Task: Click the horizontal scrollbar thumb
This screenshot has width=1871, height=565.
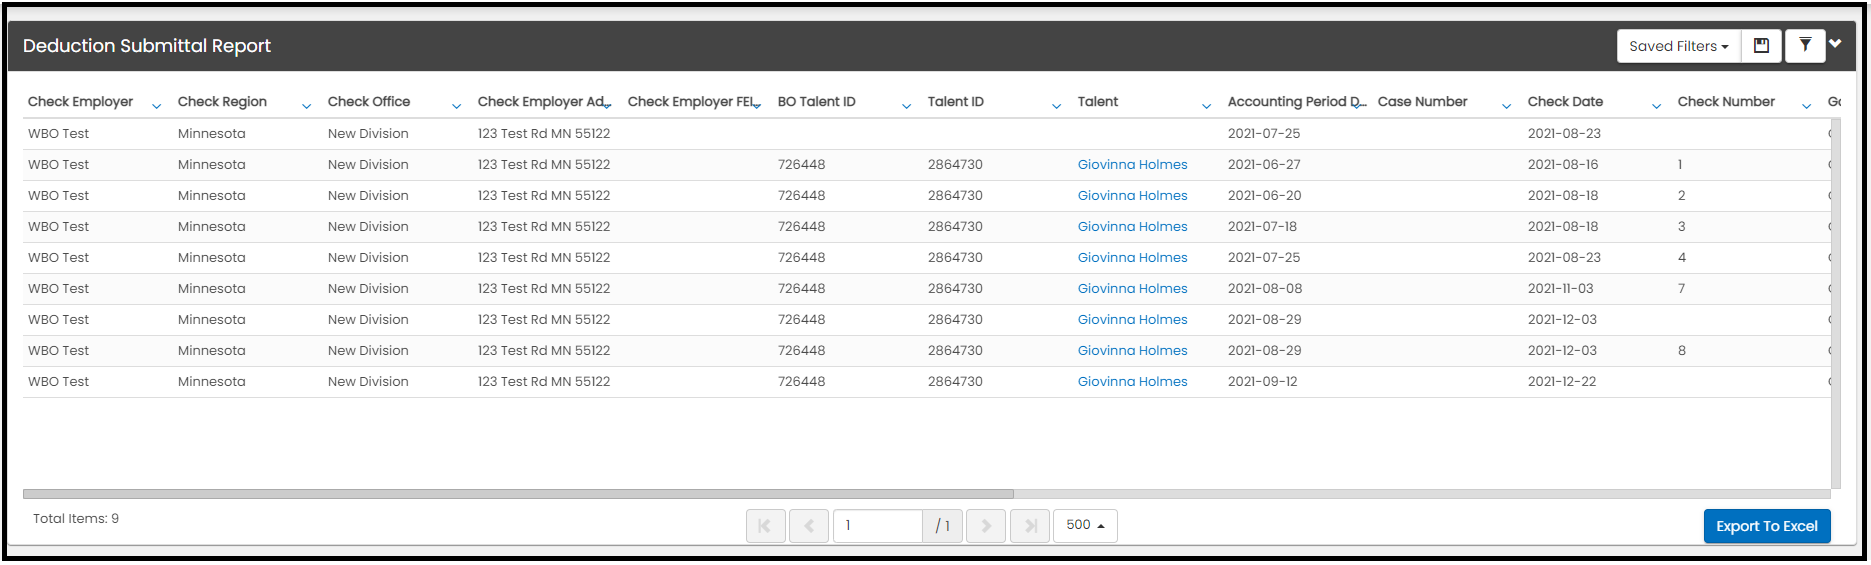Action: 518,494
